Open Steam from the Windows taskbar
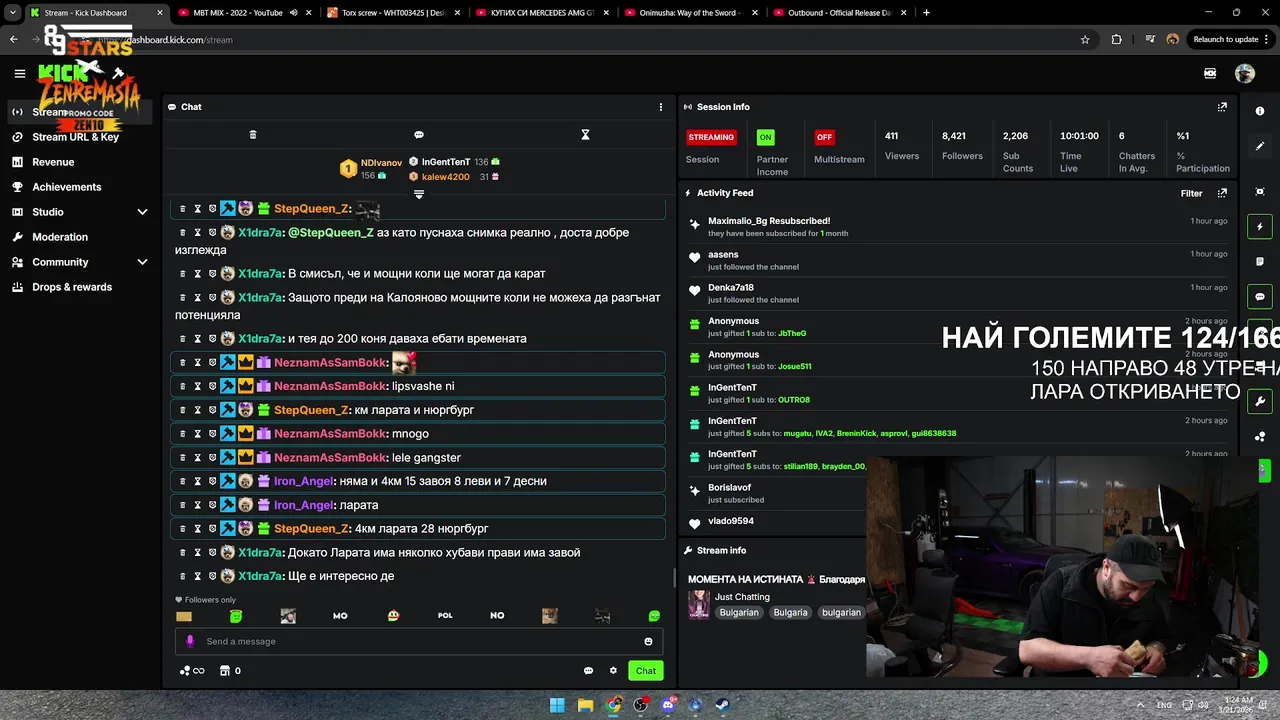Image resolution: width=1280 pixels, height=720 pixels. point(723,705)
